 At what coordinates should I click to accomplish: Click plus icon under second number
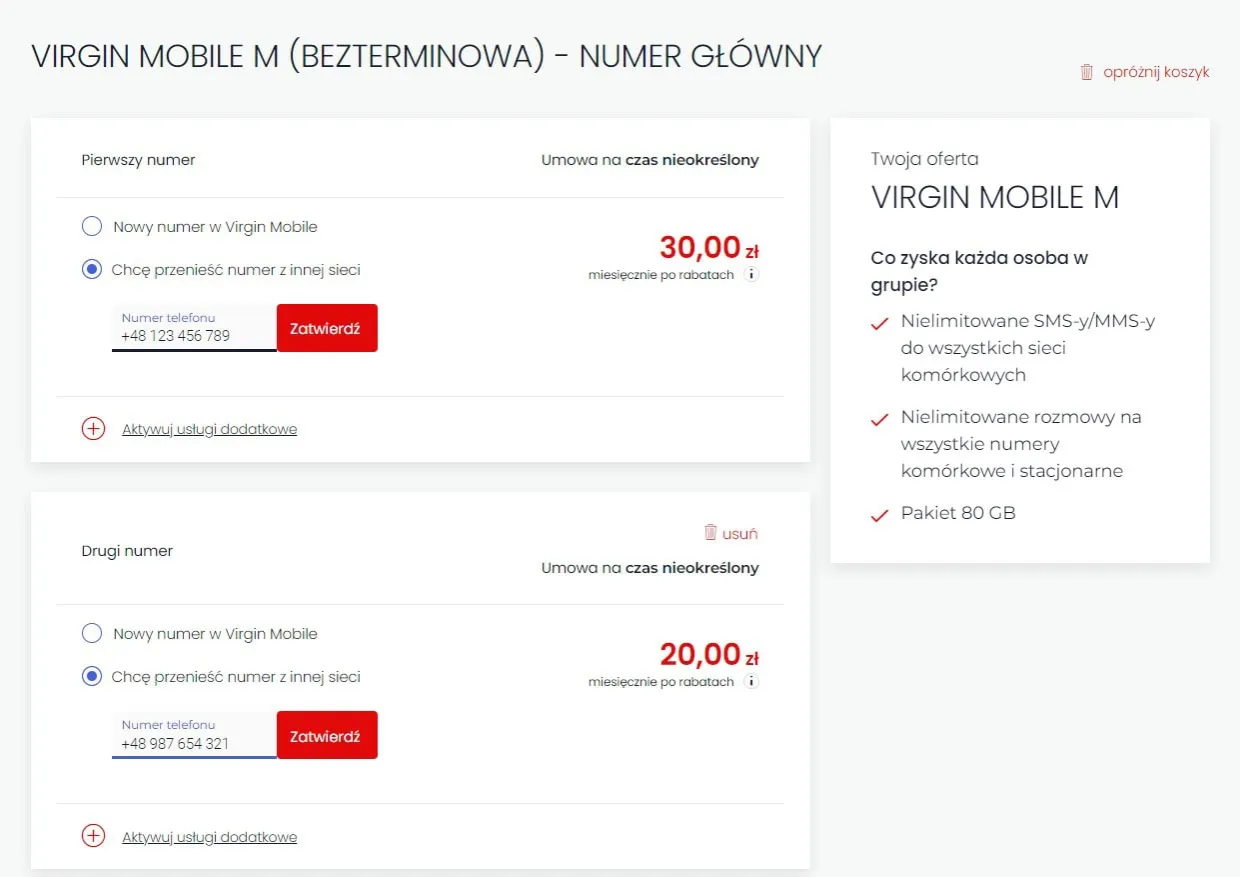[x=93, y=836]
